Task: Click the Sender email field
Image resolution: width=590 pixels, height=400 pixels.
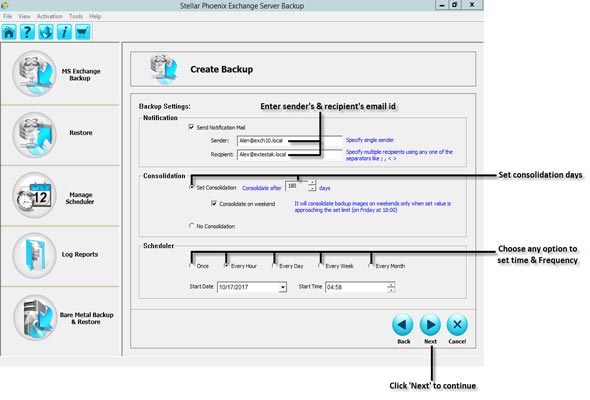Action: pyautogui.click(x=290, y=141)
